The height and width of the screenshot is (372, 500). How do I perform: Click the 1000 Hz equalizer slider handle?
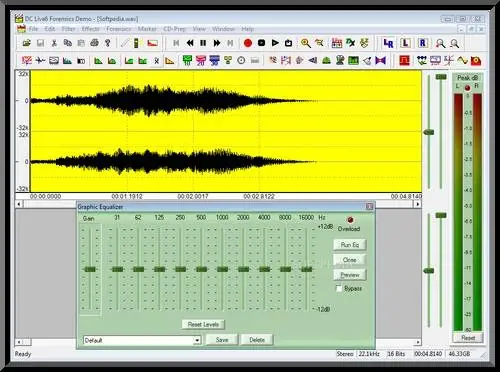point(222,269)
